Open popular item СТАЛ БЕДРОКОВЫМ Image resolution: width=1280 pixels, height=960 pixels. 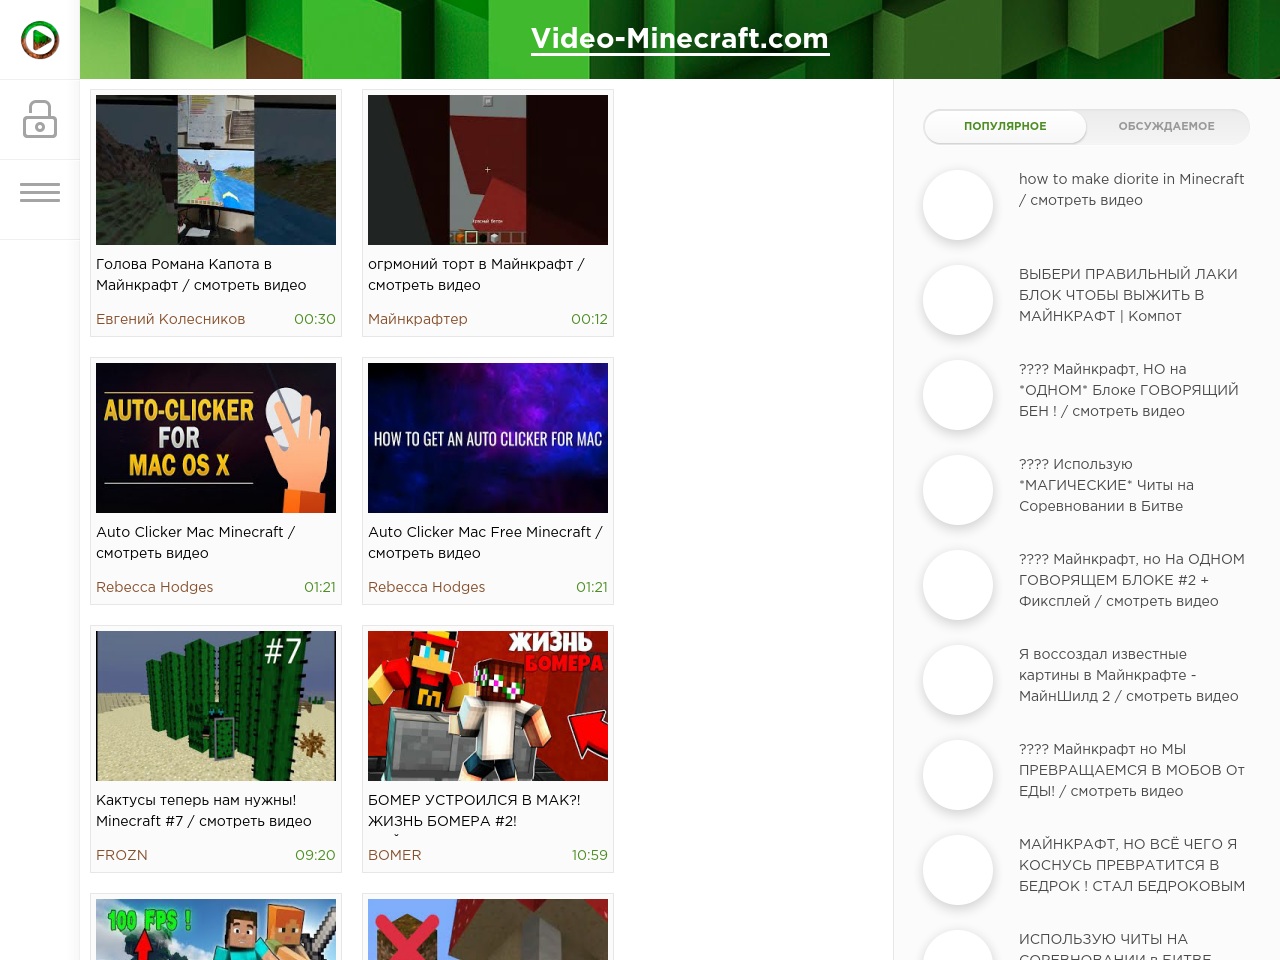coord(1132,865)
